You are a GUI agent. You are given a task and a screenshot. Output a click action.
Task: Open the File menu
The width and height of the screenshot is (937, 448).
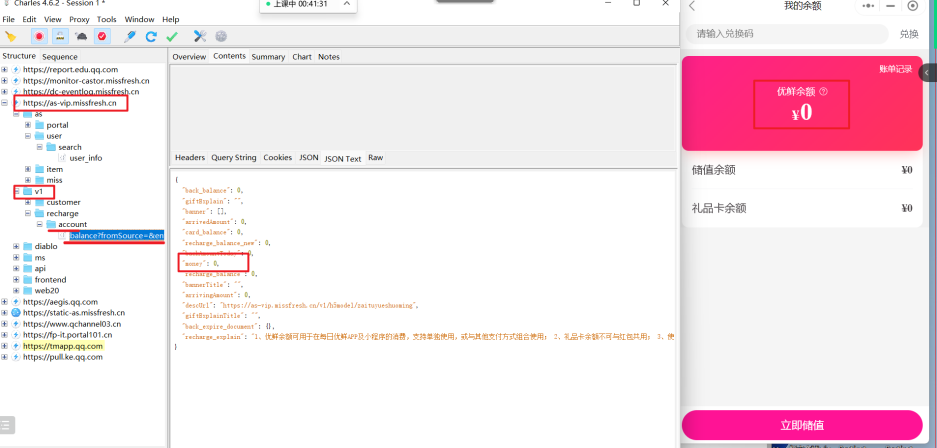pos(8,19)
